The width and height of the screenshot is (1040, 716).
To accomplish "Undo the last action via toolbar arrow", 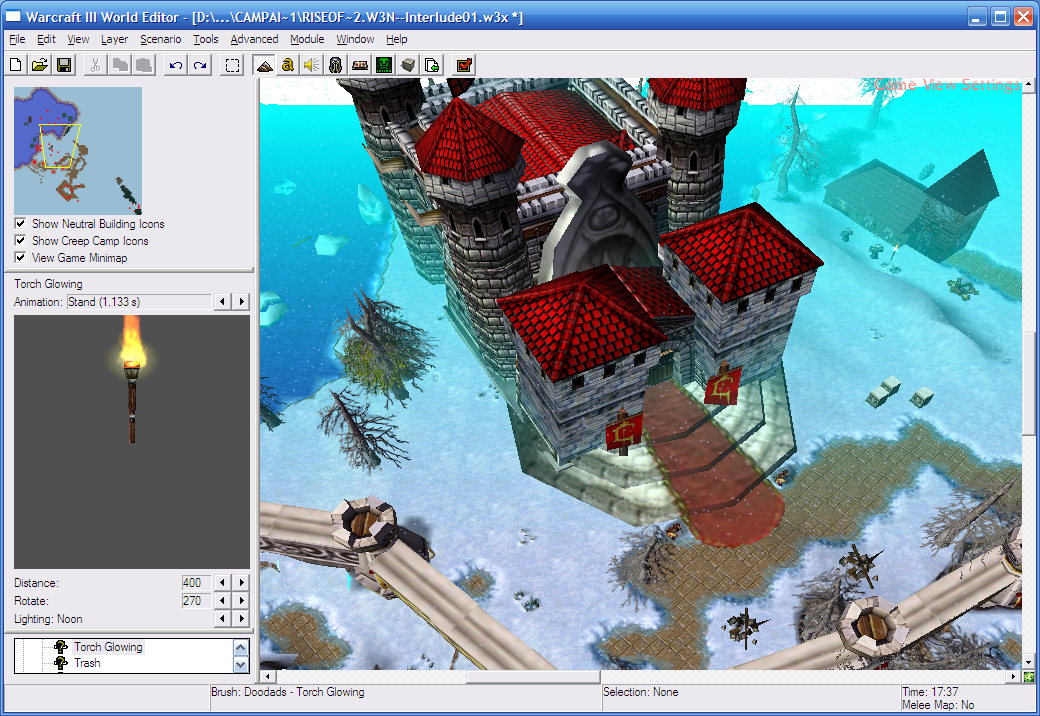I will point(176,65).
